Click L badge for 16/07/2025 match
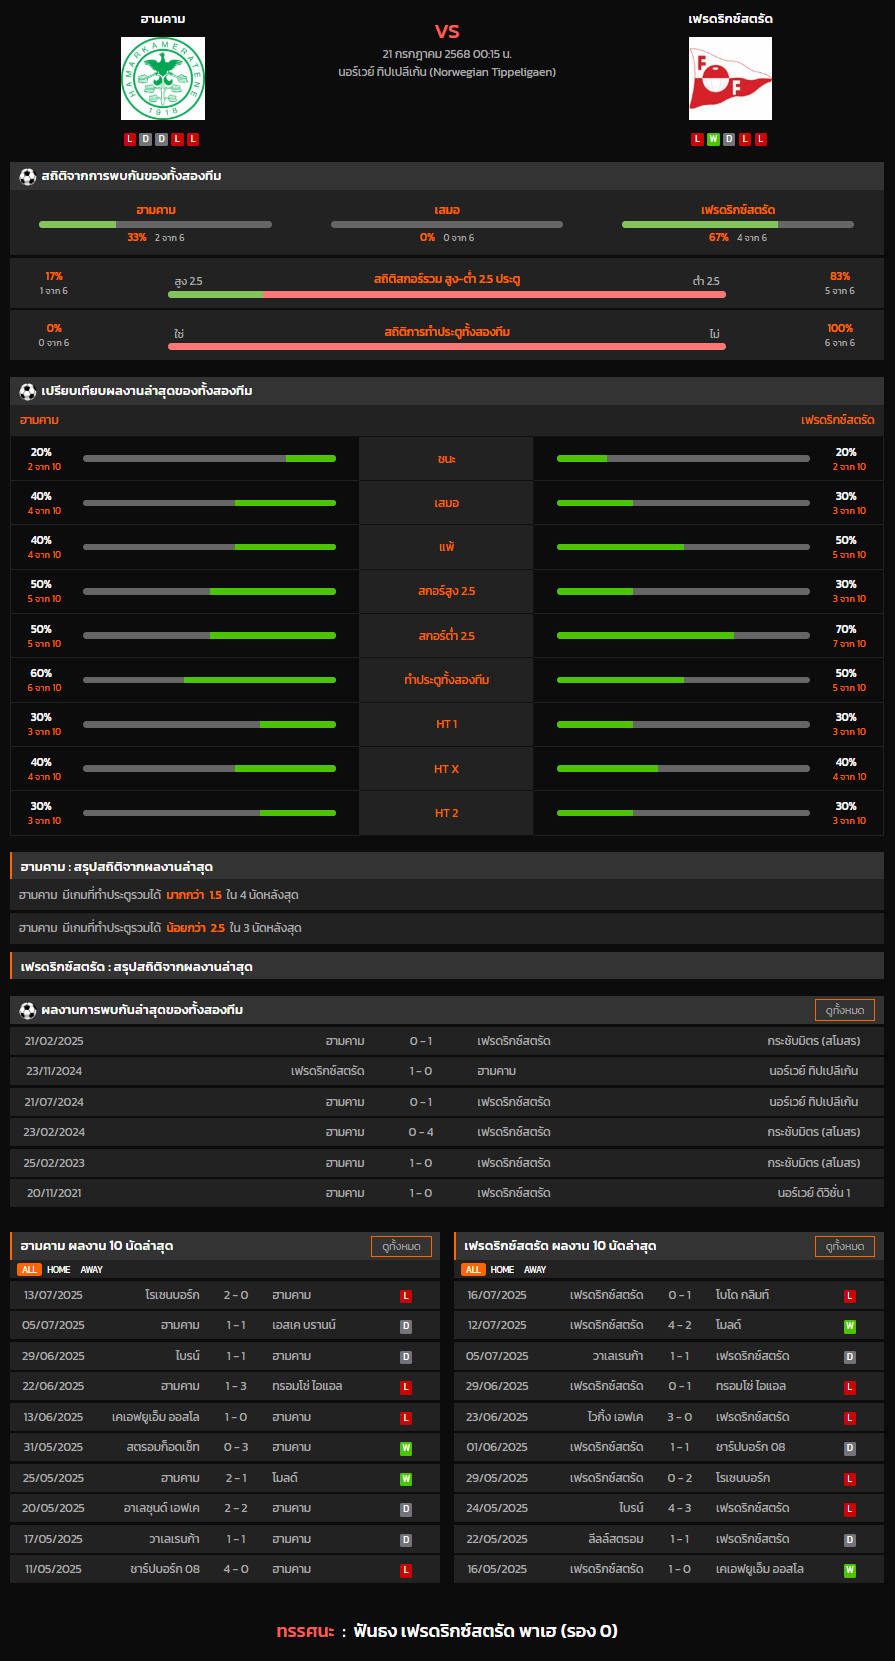895x1661 pixels. (850, 1296)
